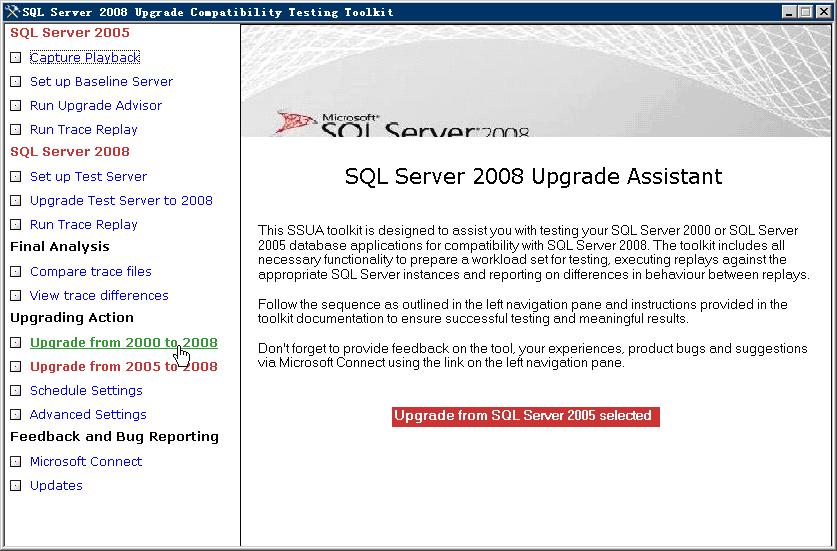
Task: Click the SQL Server 2005 section heading
Action: [x=70, y=33]
